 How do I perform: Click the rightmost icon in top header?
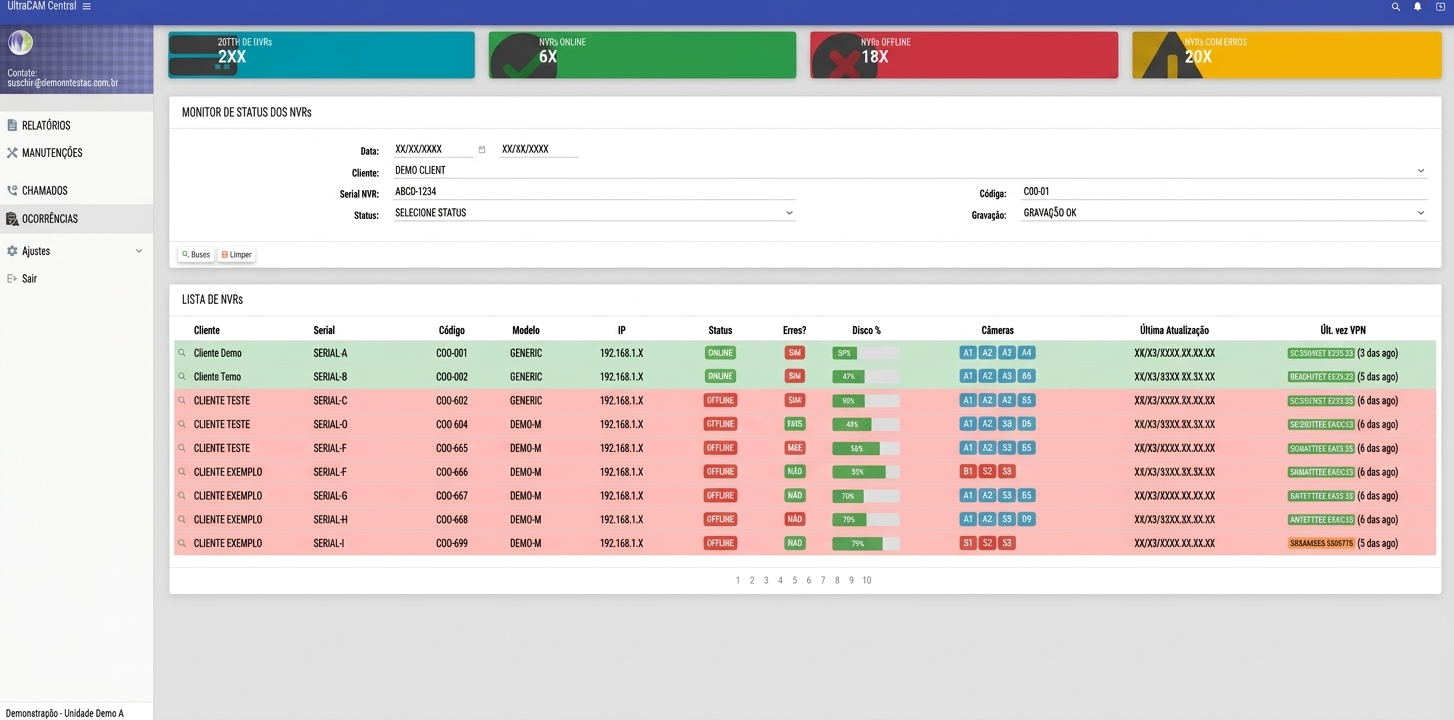coord(1440,7)
